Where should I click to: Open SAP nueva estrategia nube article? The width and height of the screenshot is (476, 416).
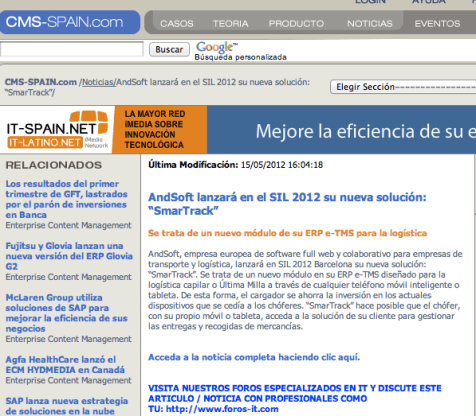(x=67, y=406)
